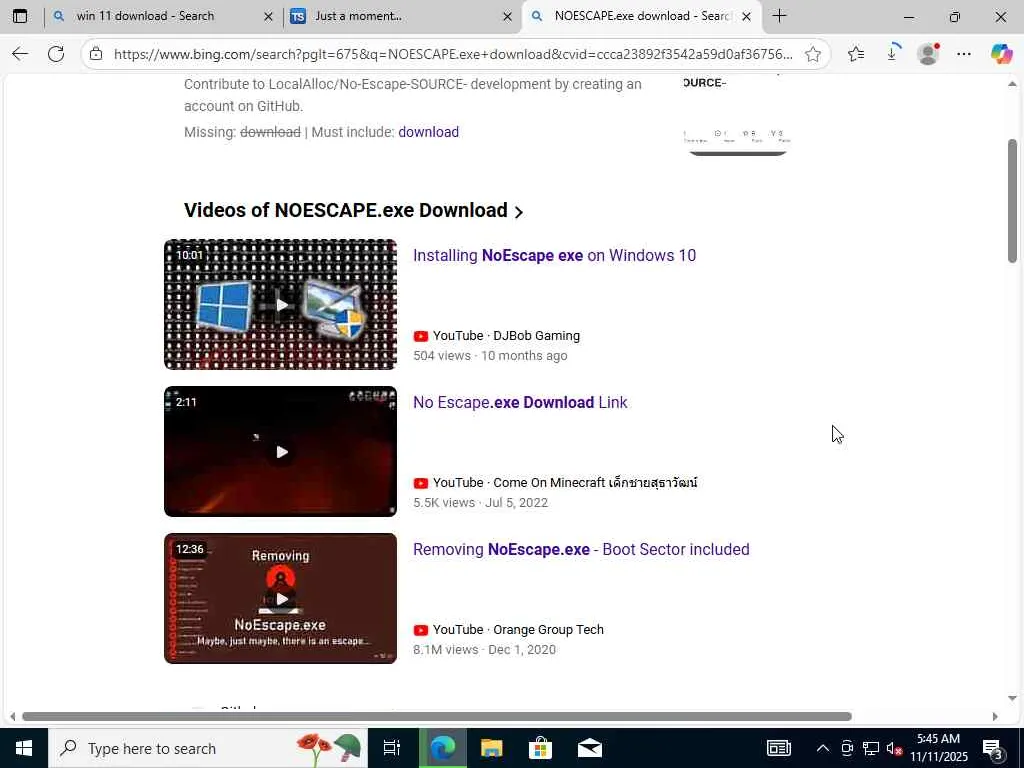Add page to favorites star icon
Screen dimensions: 1024x768
(812, 54)
